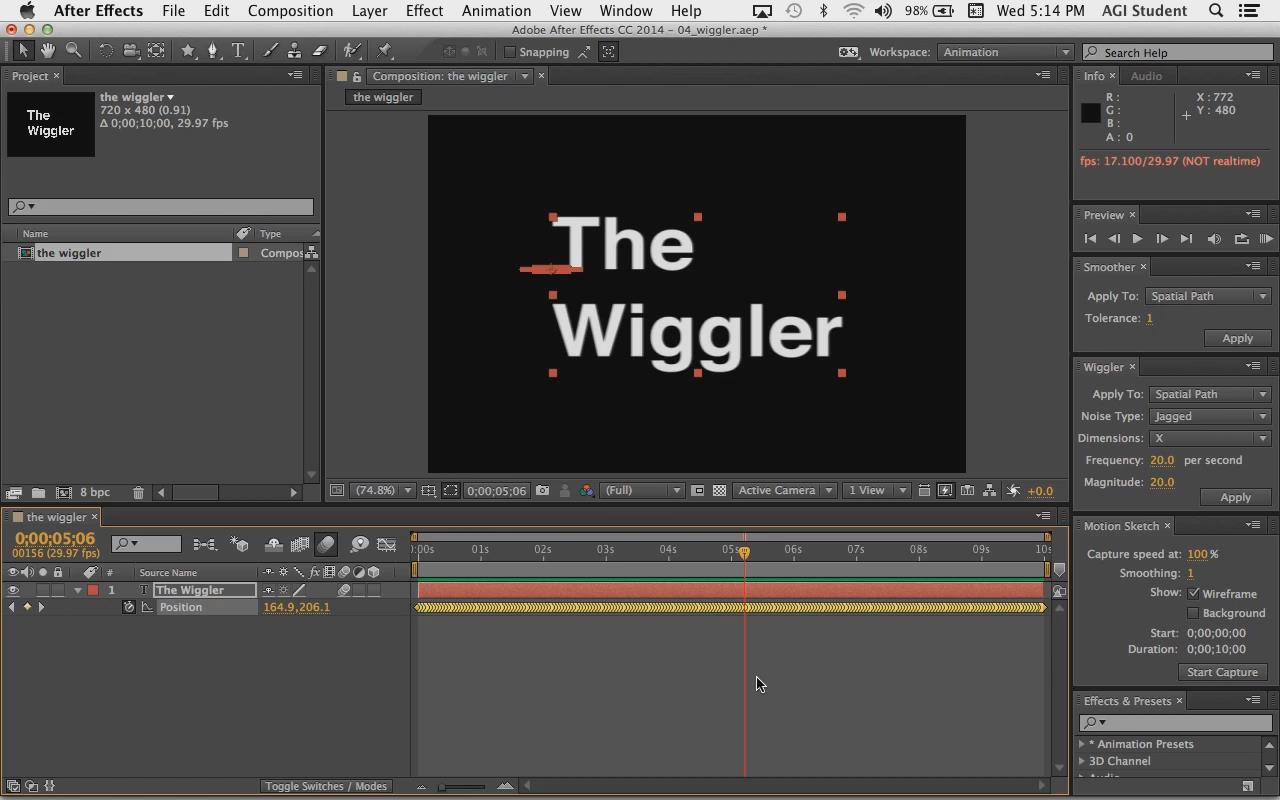Delete selected project item with trash icon
Screen dimensions: 1280x800
tap(138, 492)
